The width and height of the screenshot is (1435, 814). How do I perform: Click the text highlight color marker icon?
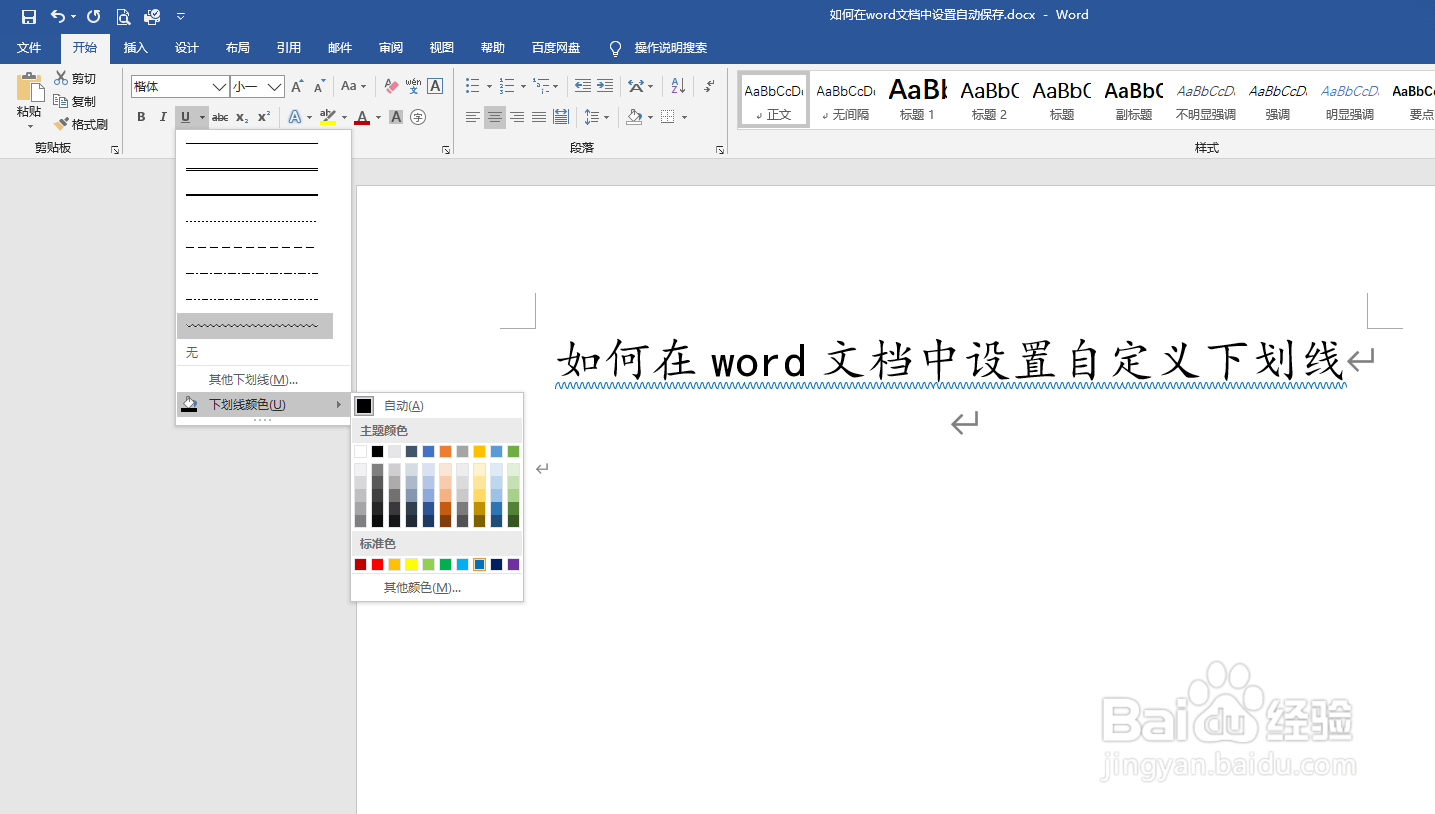(328, 117)
